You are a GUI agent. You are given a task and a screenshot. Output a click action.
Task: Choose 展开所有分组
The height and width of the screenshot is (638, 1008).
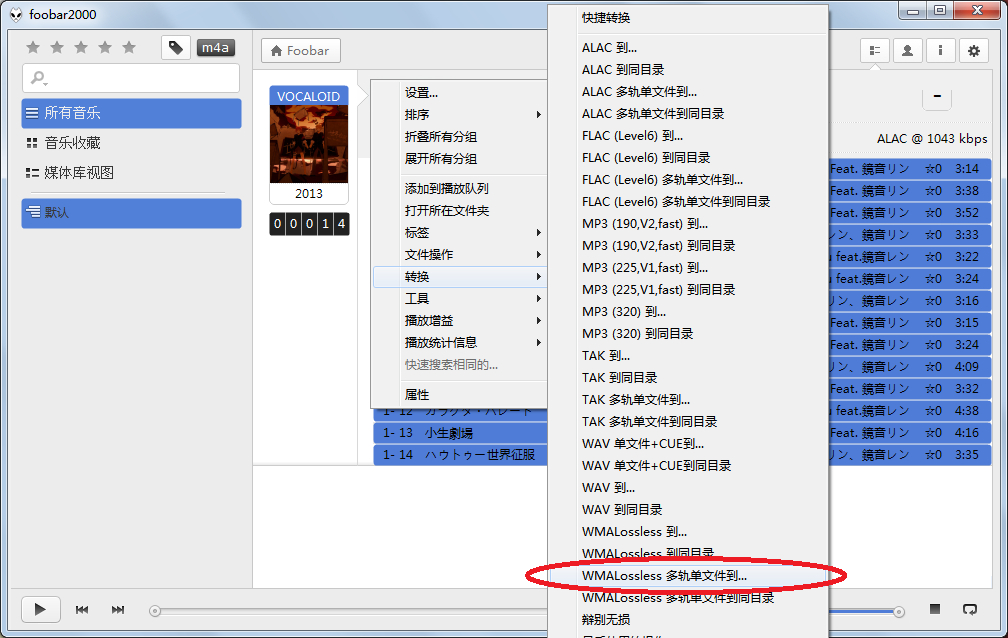(460, 158)
